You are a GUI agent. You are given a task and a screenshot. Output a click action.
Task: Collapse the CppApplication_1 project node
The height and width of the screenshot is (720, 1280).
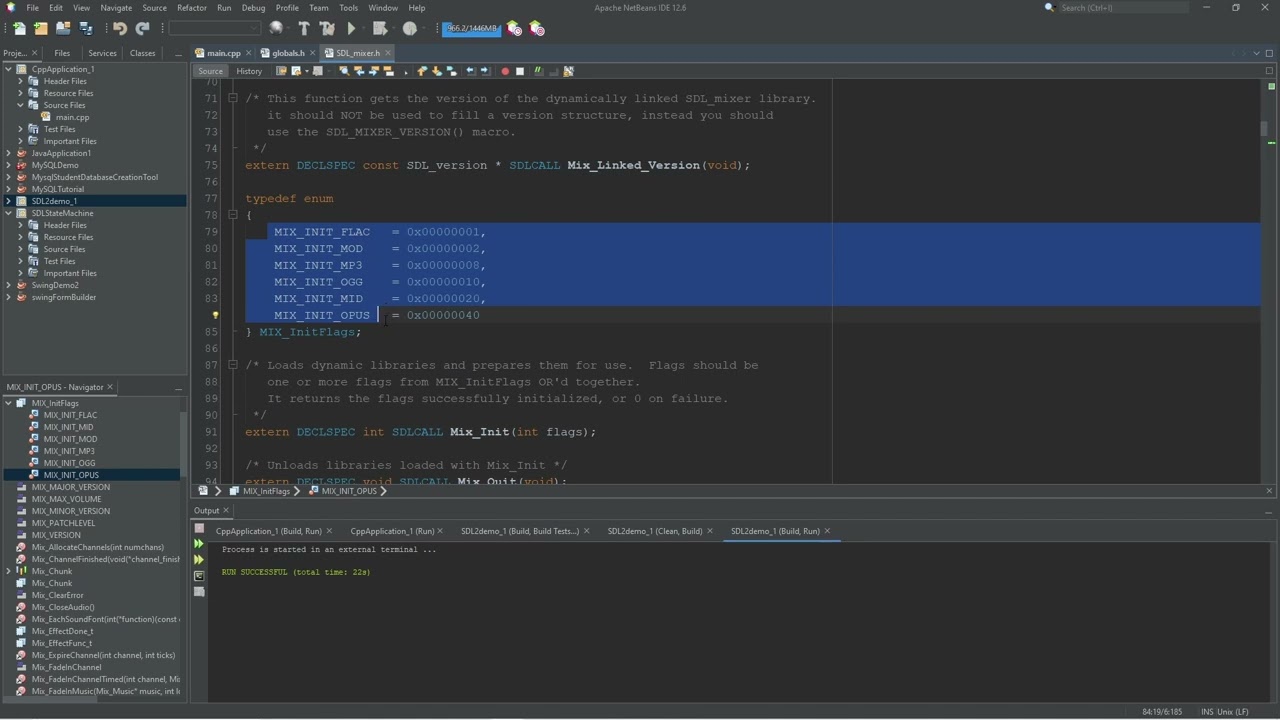9,69
